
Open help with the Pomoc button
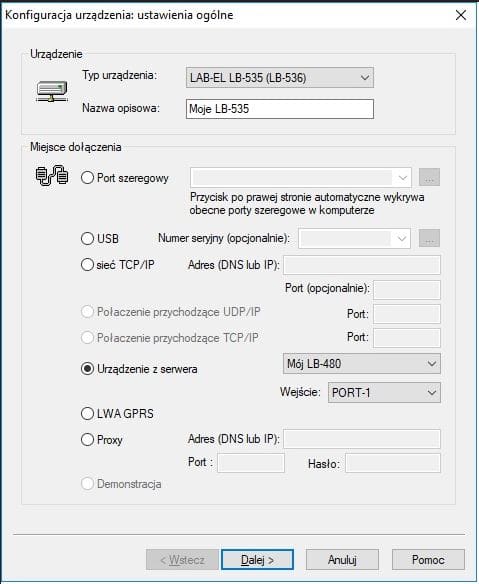pyautogui.click(x=428, y=559)
